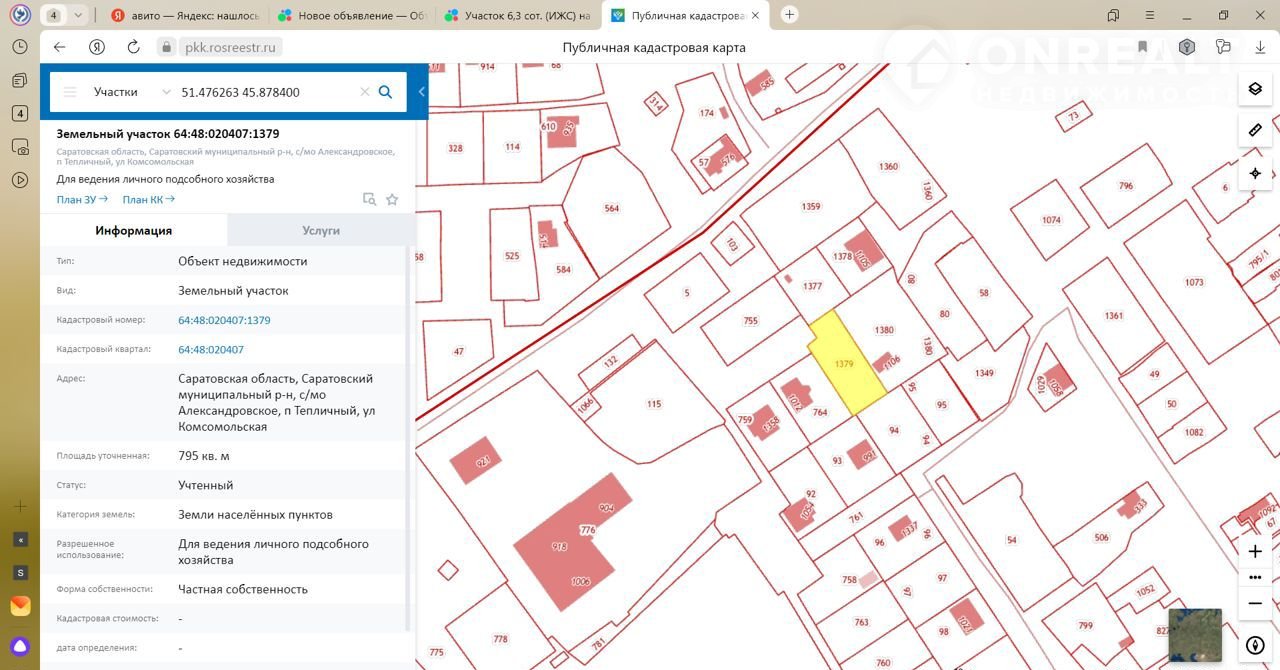
Task: Click the search magnifier icon
Action: point(385,92)
